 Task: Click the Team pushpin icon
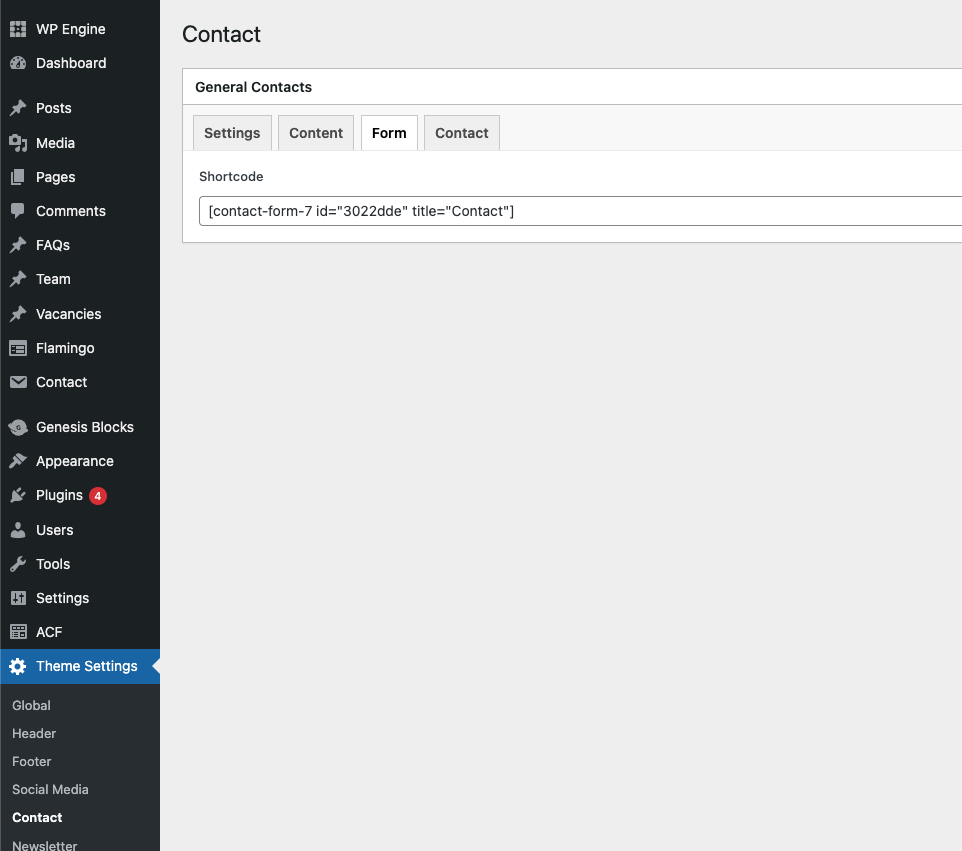pyautogui.click(x=18, y=279)
